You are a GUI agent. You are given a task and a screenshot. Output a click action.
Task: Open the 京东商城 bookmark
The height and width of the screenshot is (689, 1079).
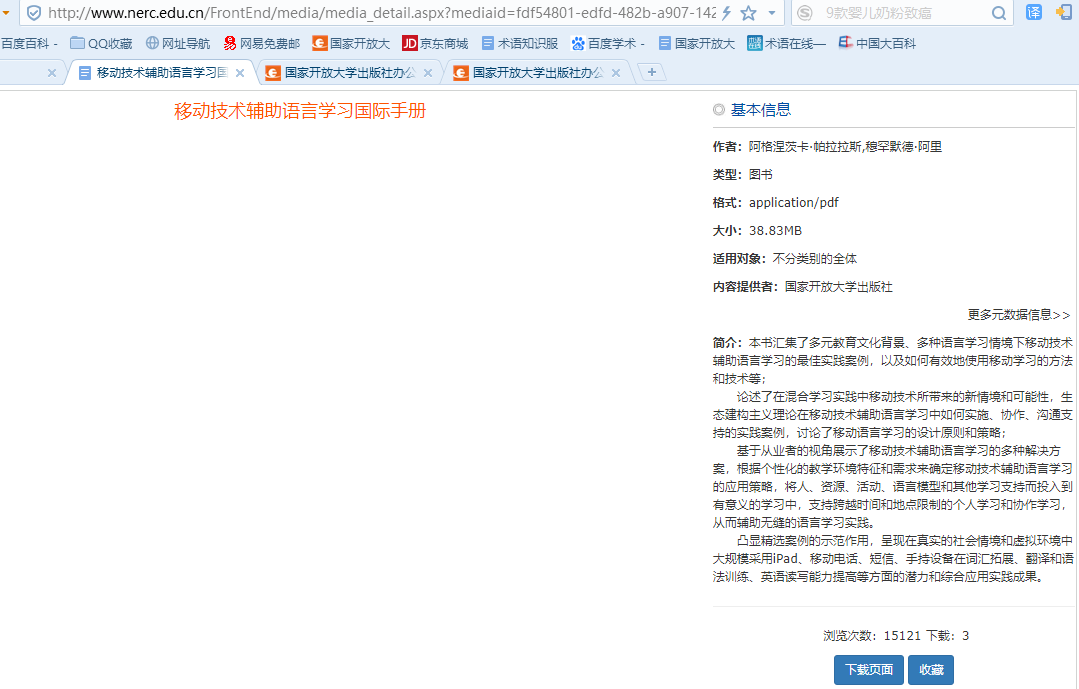coord(435,44)
